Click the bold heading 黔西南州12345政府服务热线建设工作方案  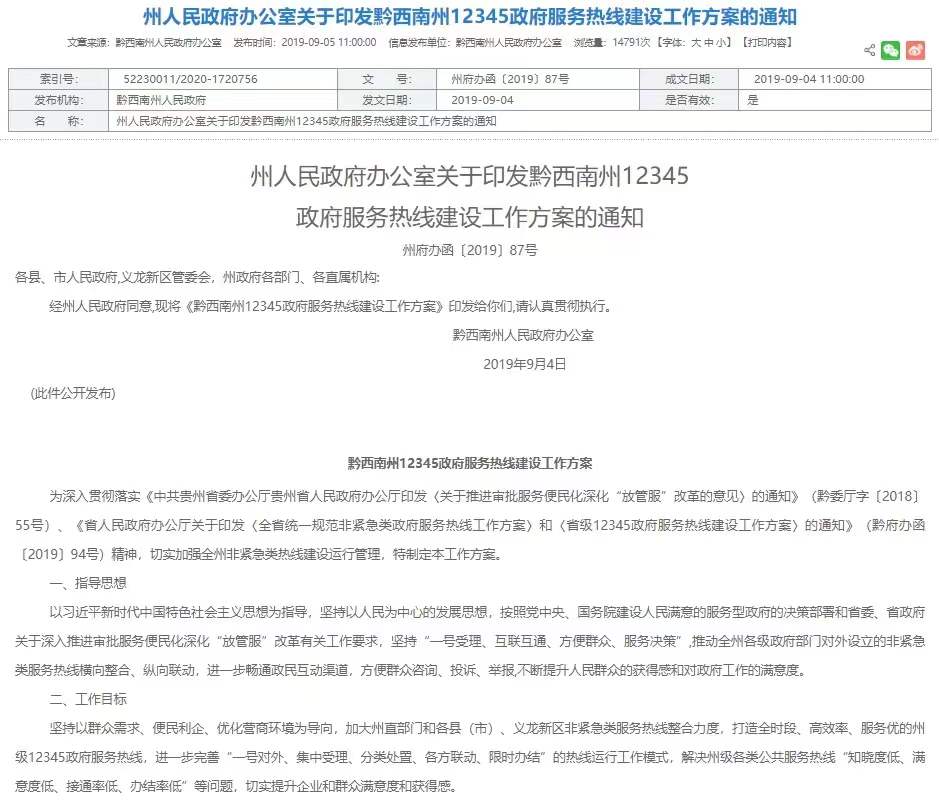point(470,463)
